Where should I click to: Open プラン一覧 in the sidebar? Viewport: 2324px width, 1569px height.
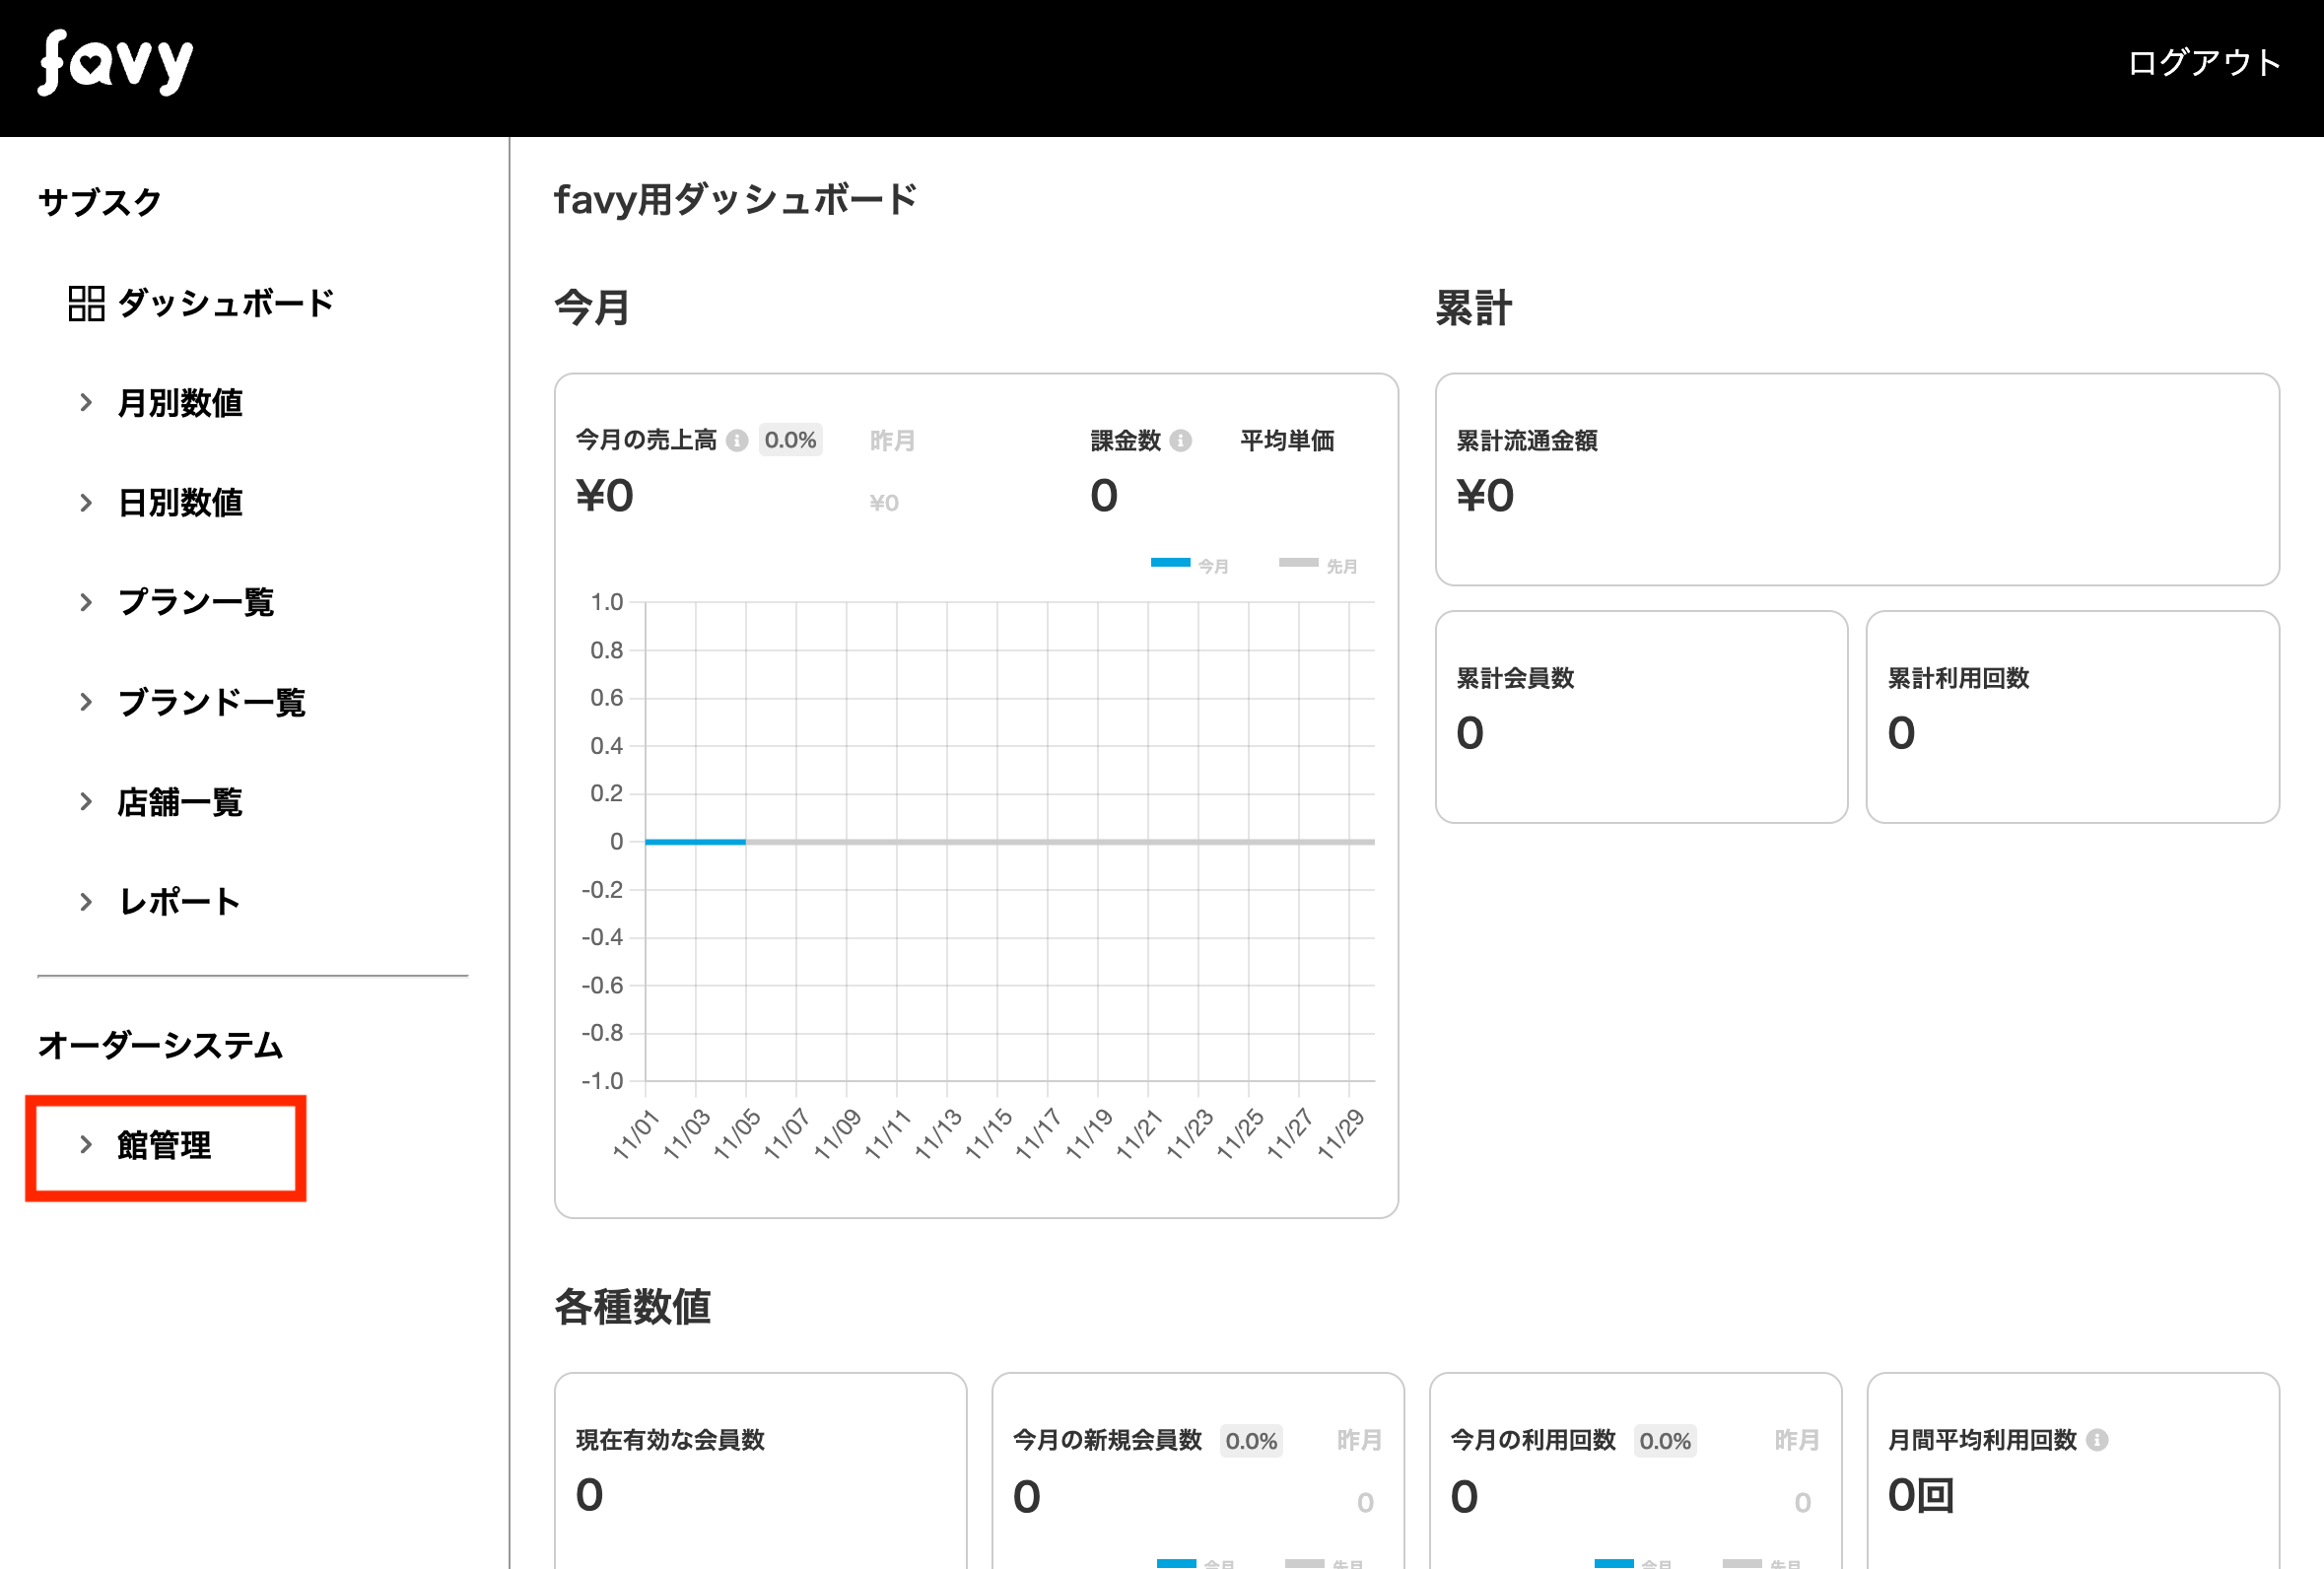(196, 602)
